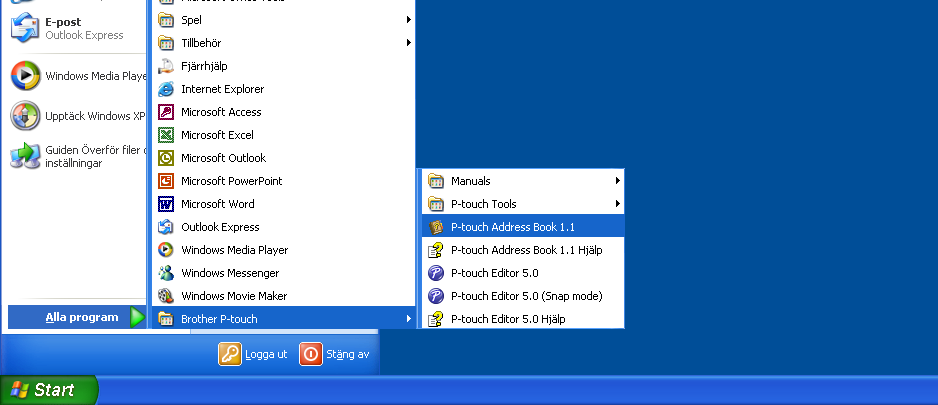
Task: Click Microsoft PowerPoint text
Action: (x=232, y=181)
